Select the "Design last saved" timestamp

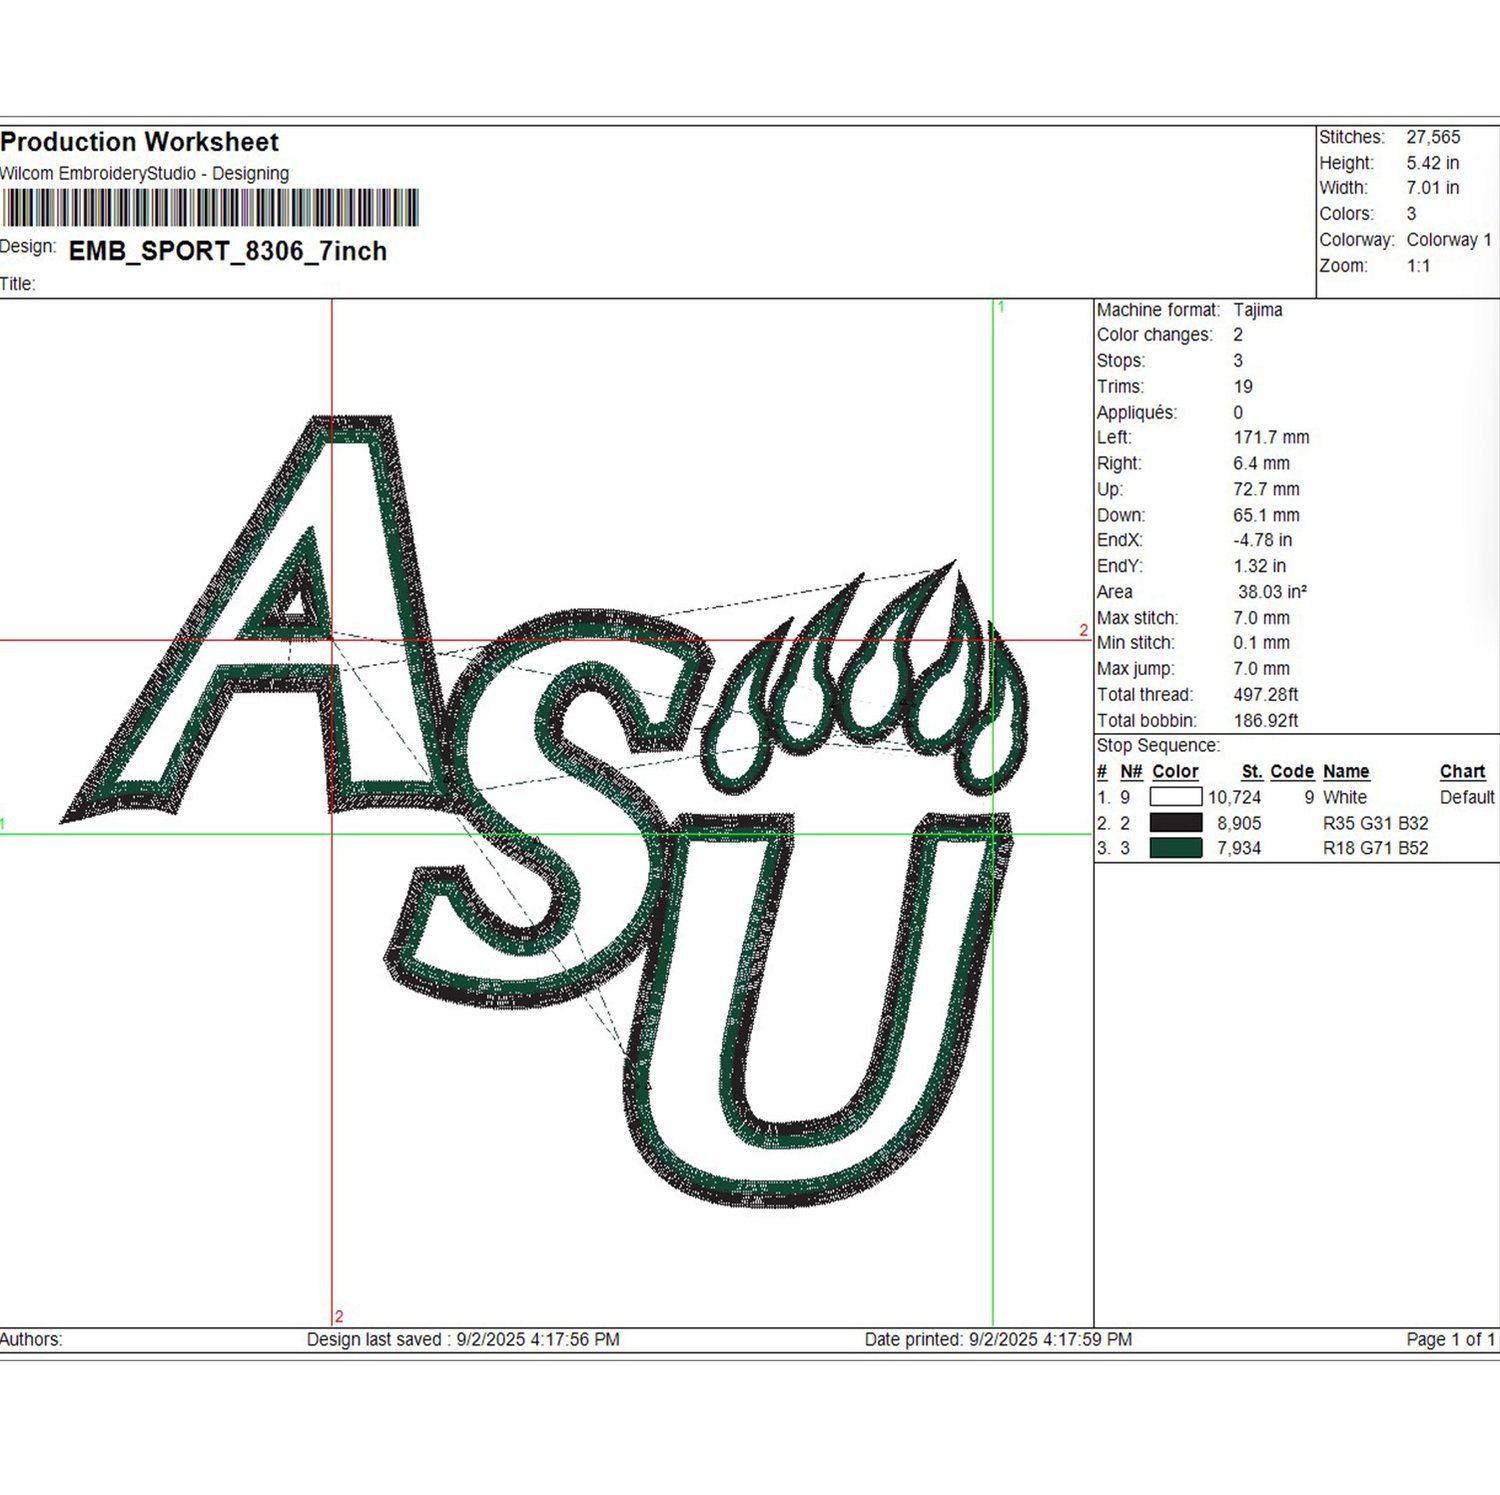pyautogui.click(x=463, y=1340)
